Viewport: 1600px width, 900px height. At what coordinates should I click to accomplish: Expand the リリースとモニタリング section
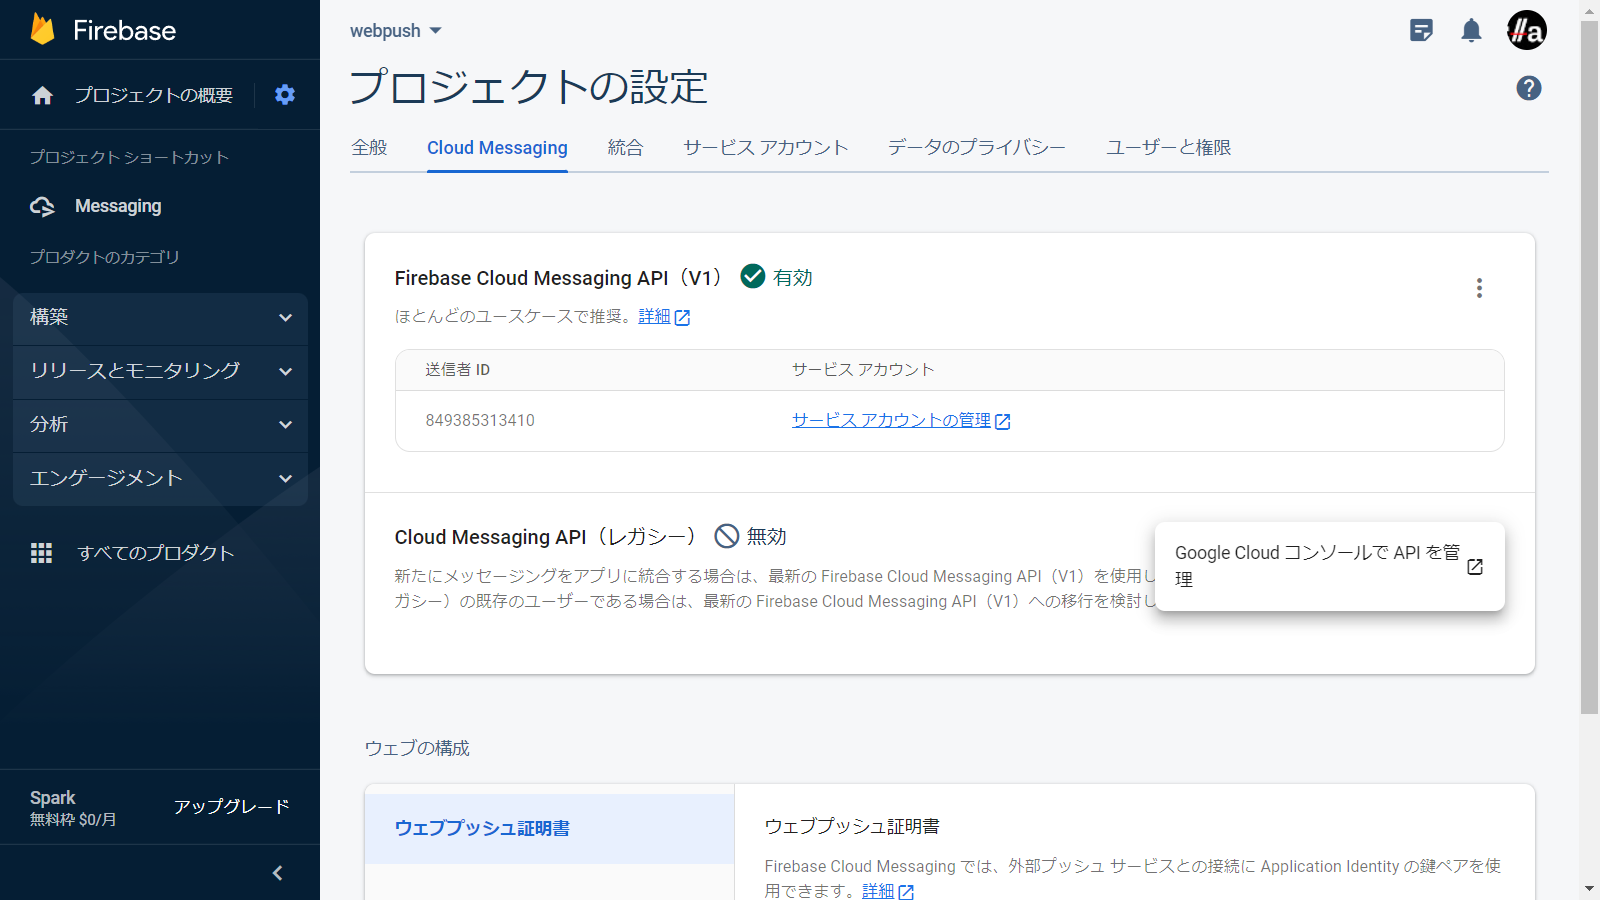tap(160, 371)
